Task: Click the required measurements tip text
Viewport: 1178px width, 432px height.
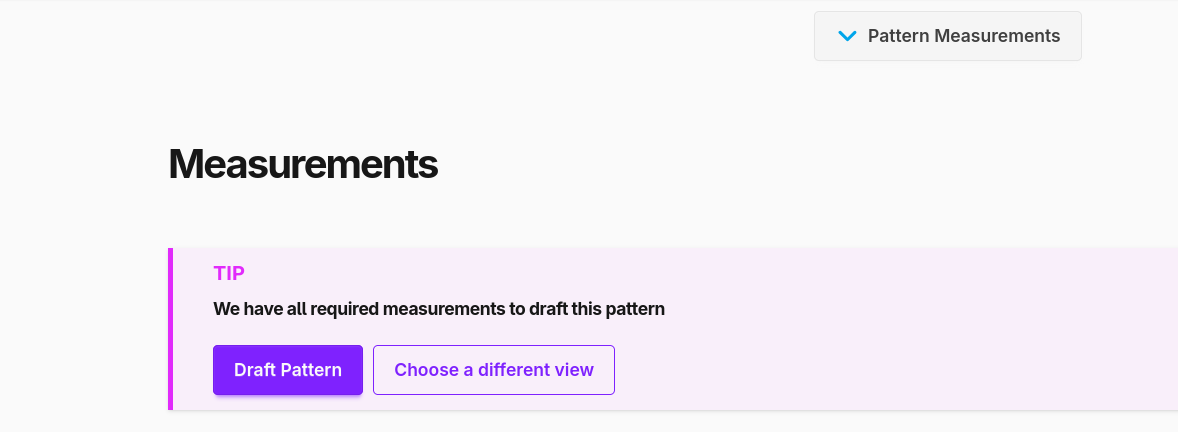Action: [x=439, y=309]
